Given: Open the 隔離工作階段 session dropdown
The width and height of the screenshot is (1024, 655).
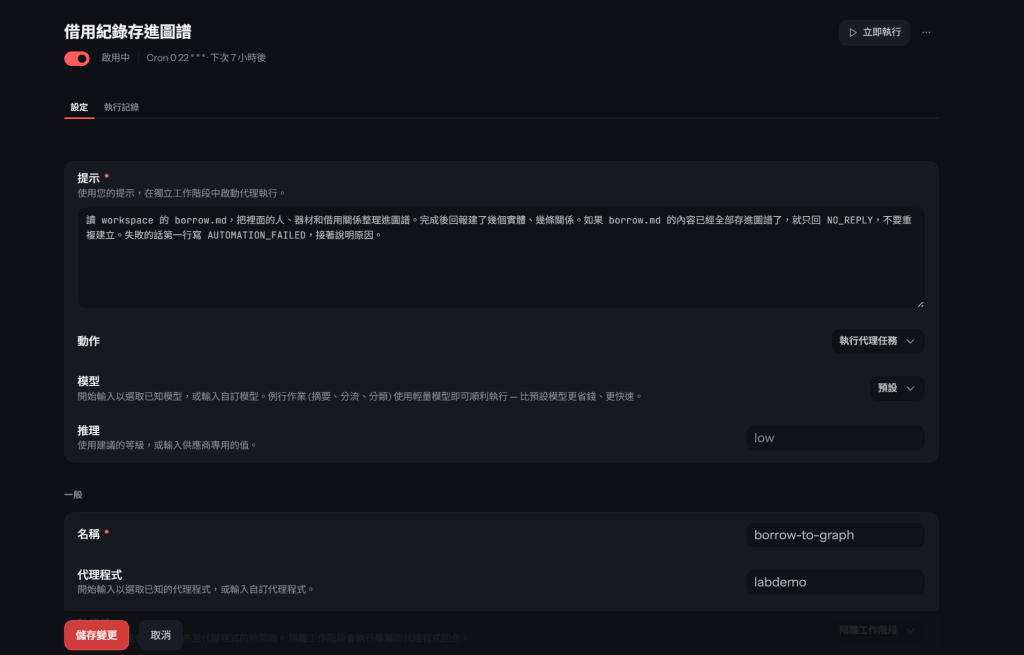Looking at the screenshot, I should click(877, 630).
